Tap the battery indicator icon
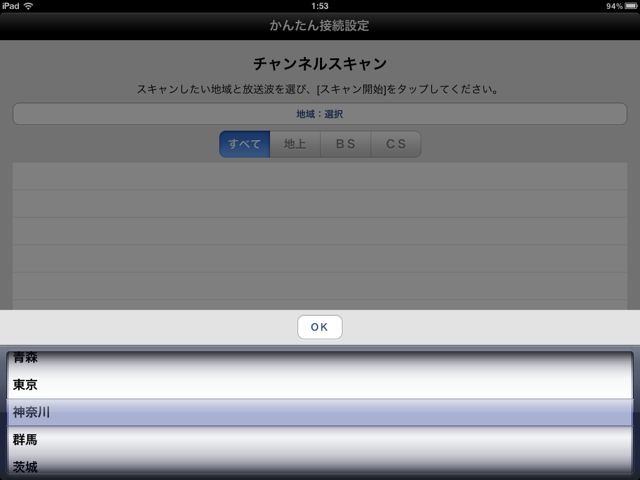Viewport: 640px width, 480px height. point(631,6)
